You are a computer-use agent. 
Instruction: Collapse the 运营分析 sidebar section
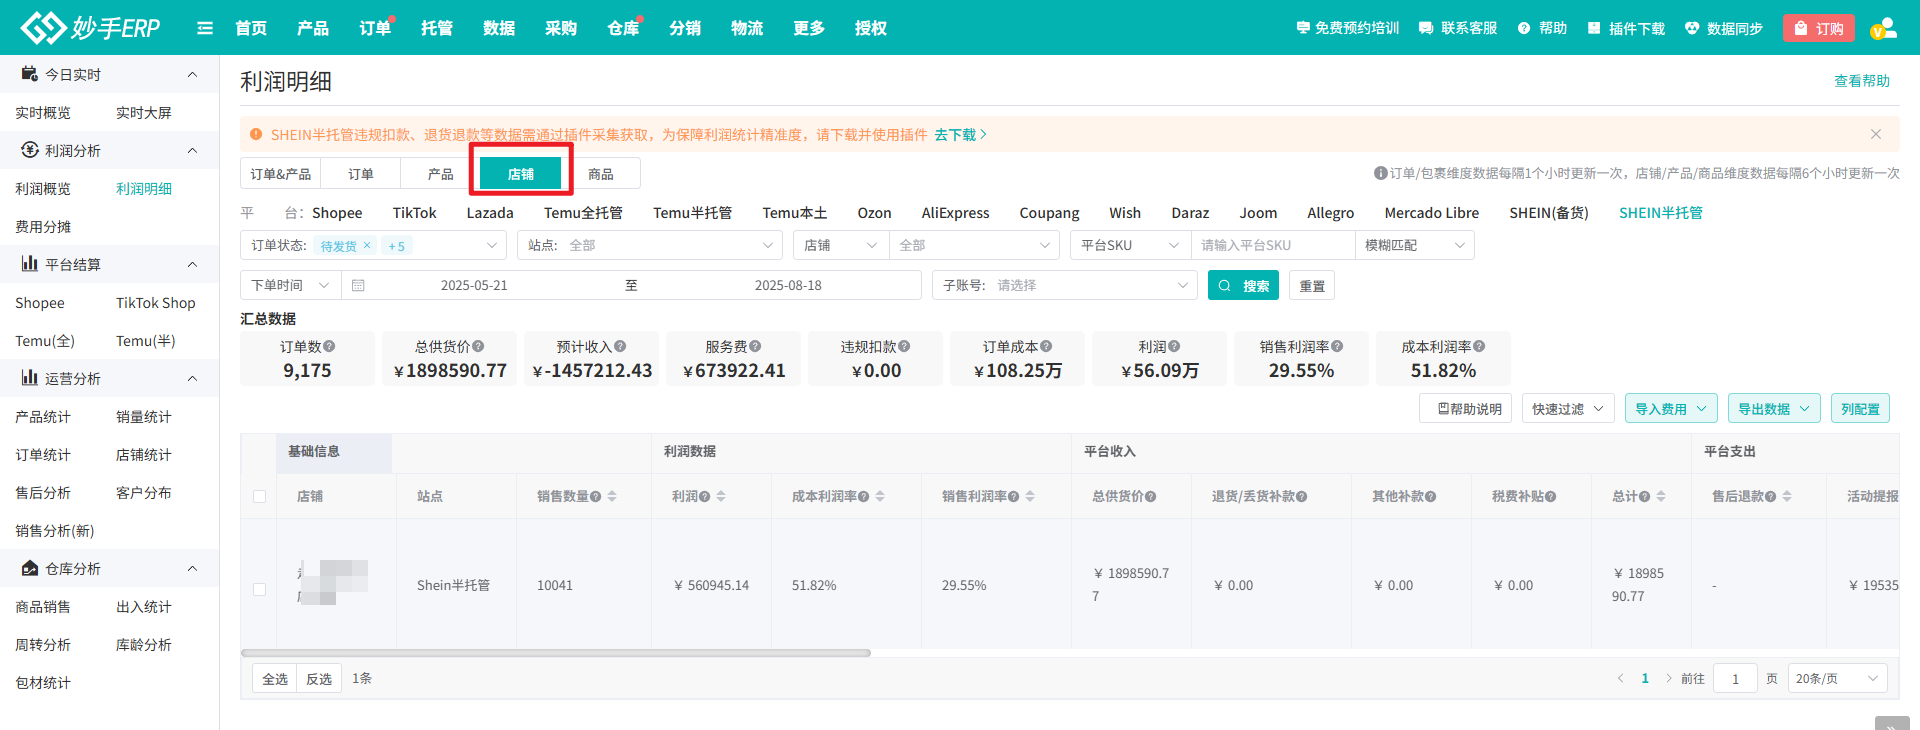coord(192,378)
